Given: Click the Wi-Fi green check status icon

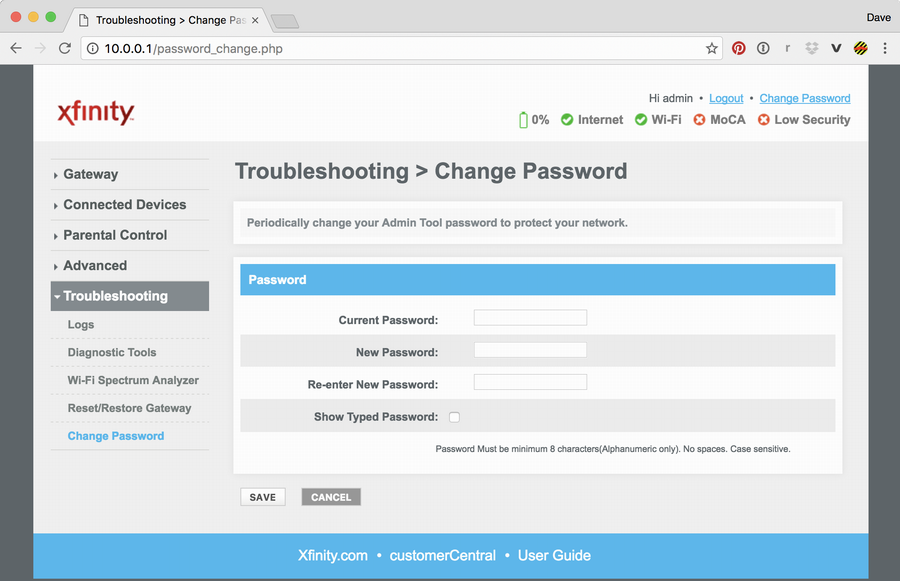Looking at the screenshot, I should pyautogui.click(x=641, y=119).
